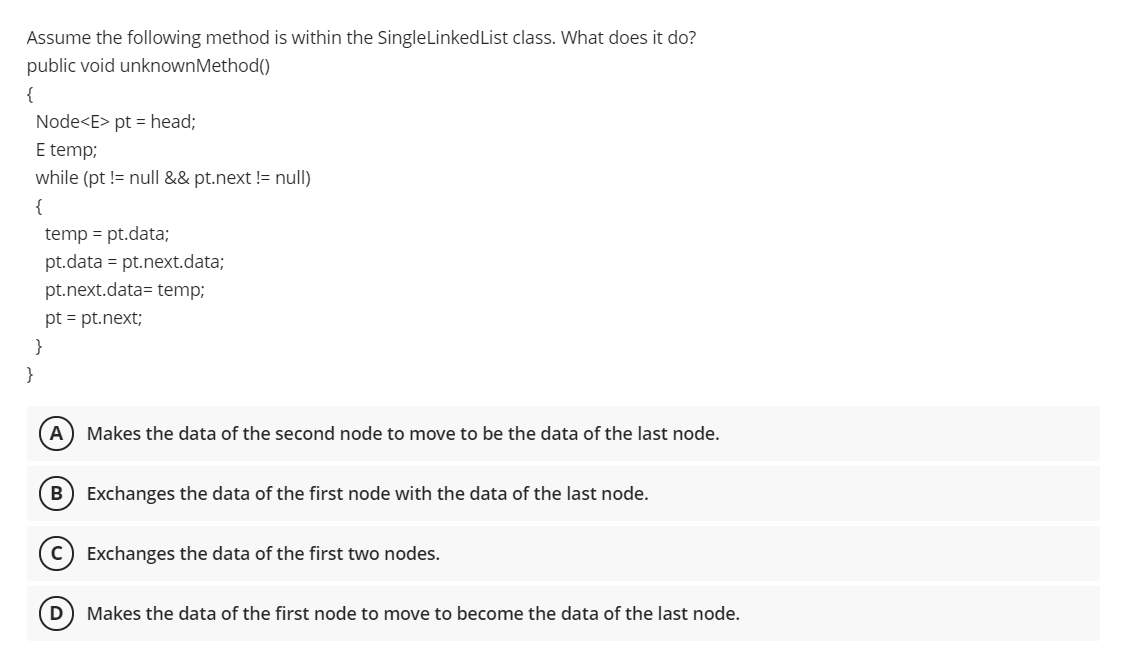Viewport: 1125px width, 668px height.
Task: Click the question text about unknownMethod
Action: (360, 37)
